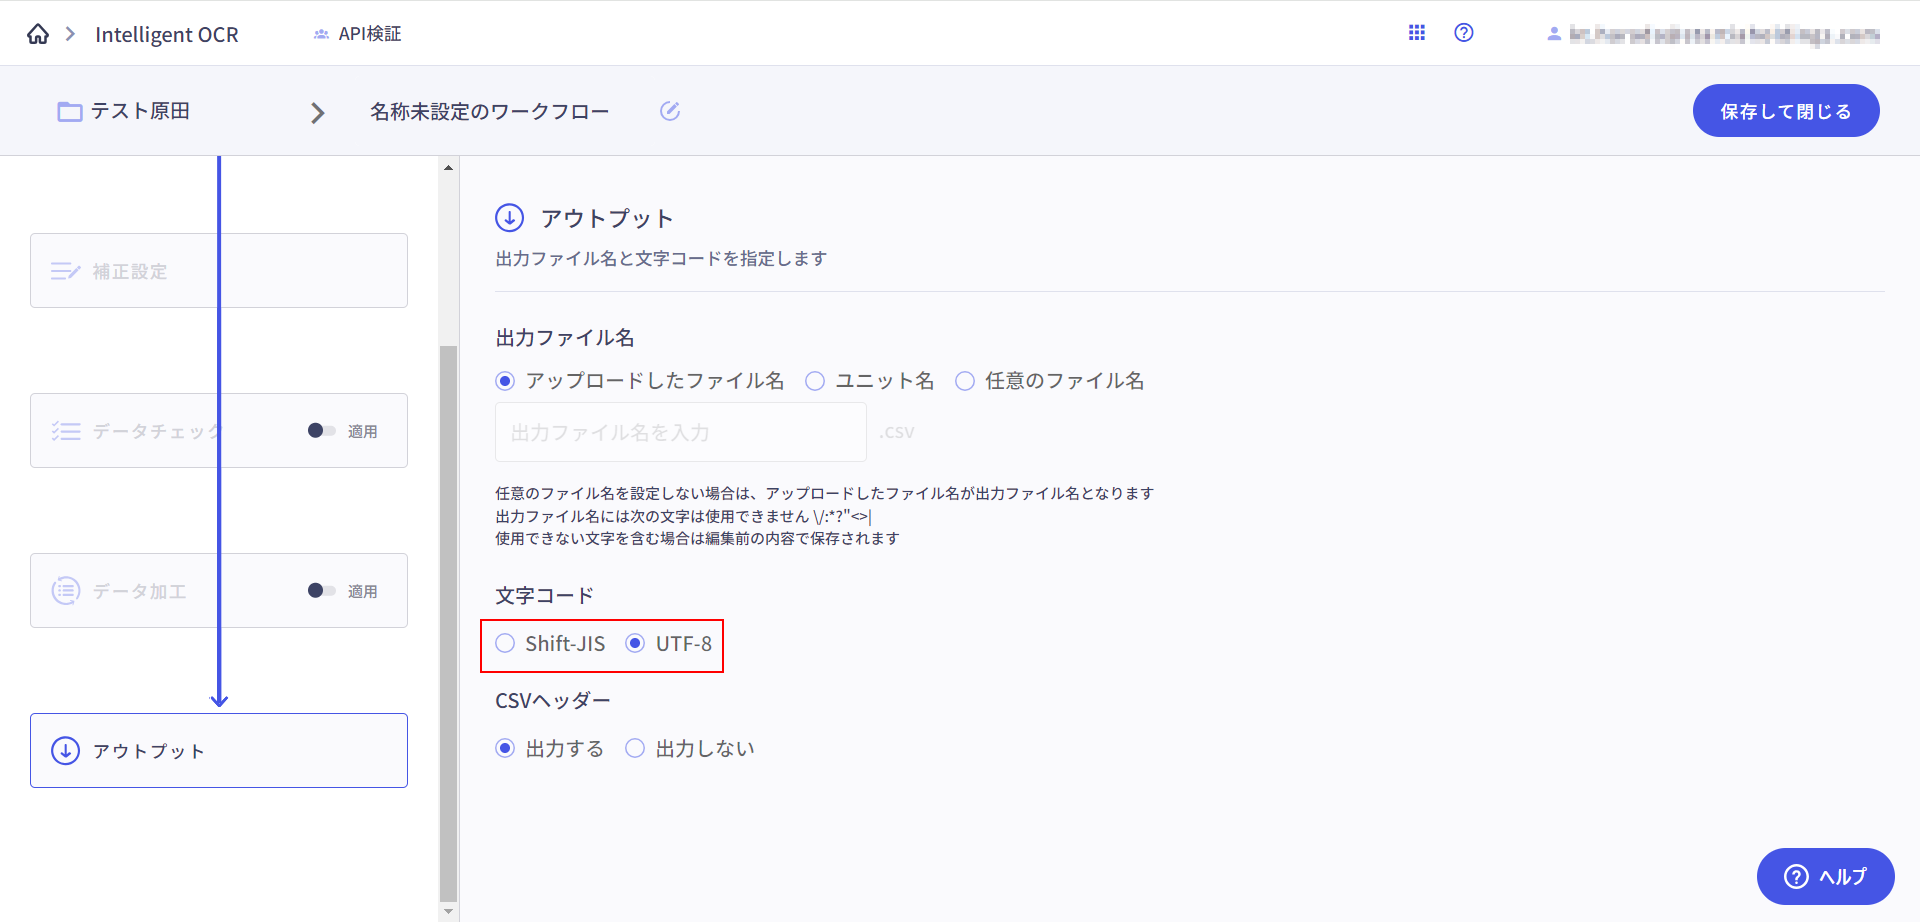Image resolution: width=1920 pixels, height=922 pixels.
Task: Edit the workflow name pencil icon
Action: (670, 111)
